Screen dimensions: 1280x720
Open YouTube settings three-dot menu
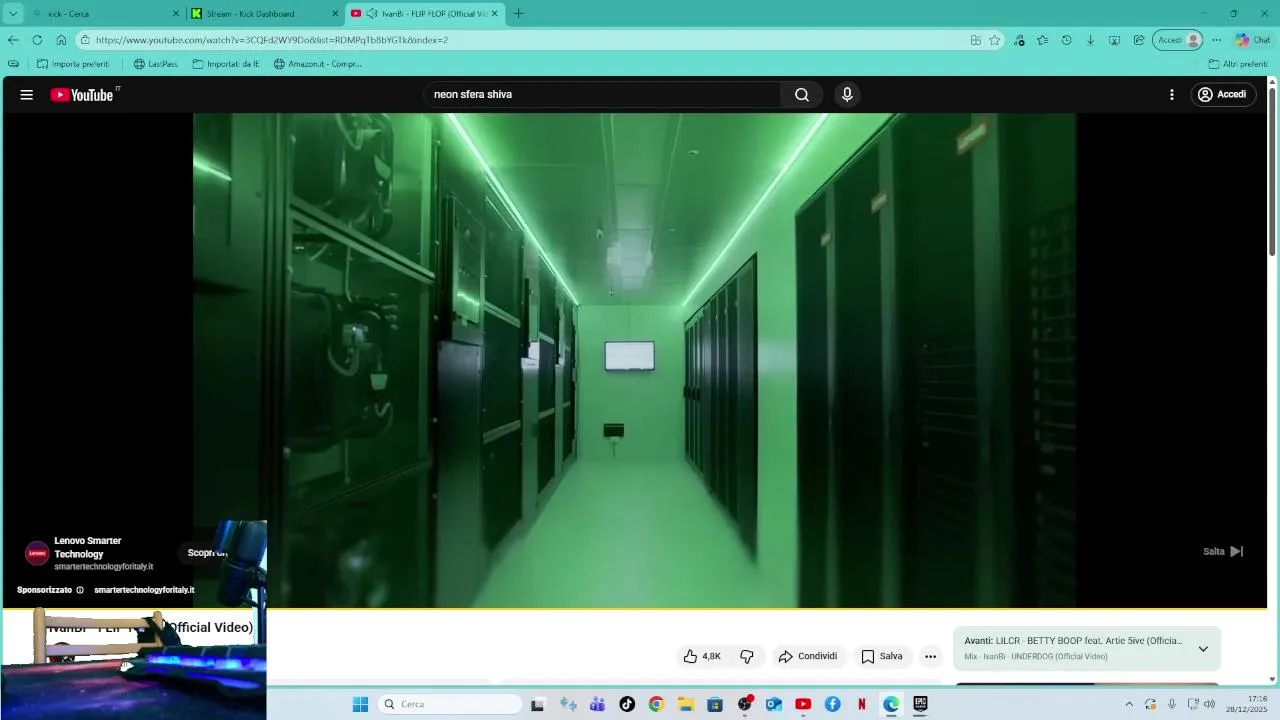pyautogui.click(x=1172, y=95)
